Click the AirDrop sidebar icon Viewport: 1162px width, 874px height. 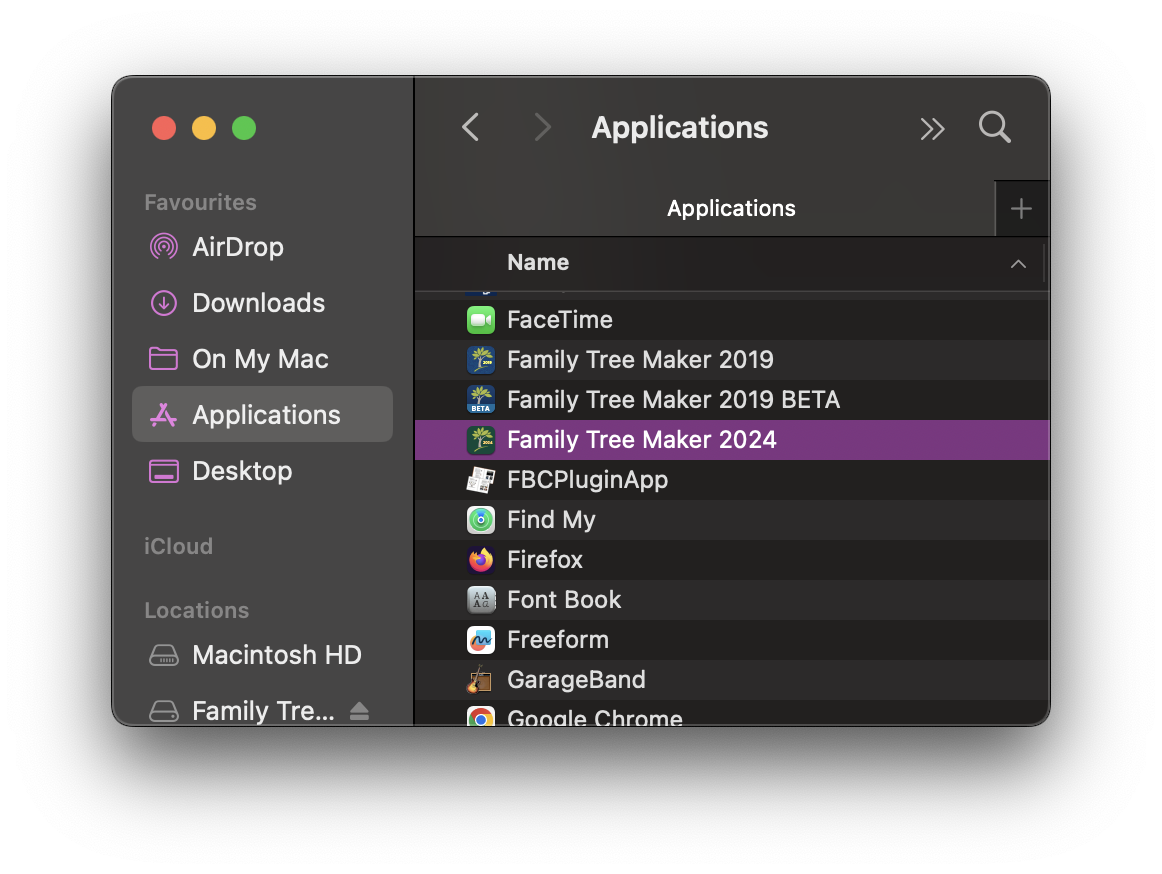[164, 247]
